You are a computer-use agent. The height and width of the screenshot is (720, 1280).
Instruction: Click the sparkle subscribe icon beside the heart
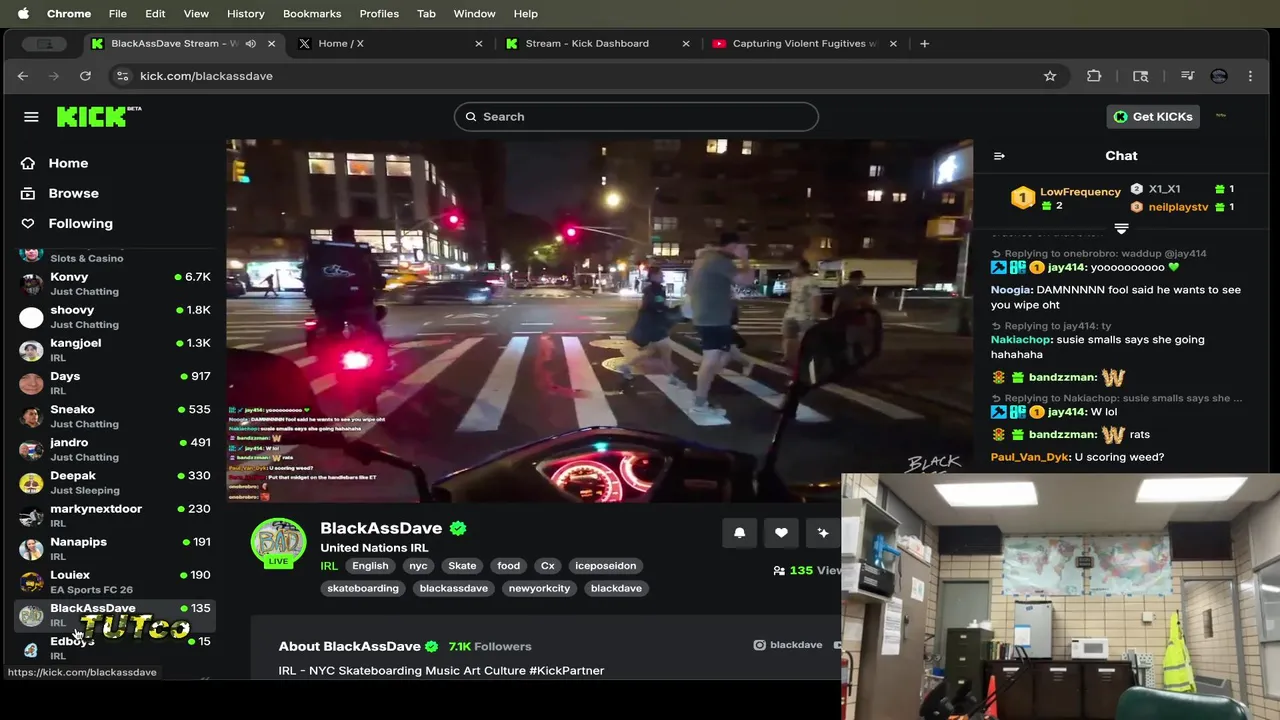[823, 533]
